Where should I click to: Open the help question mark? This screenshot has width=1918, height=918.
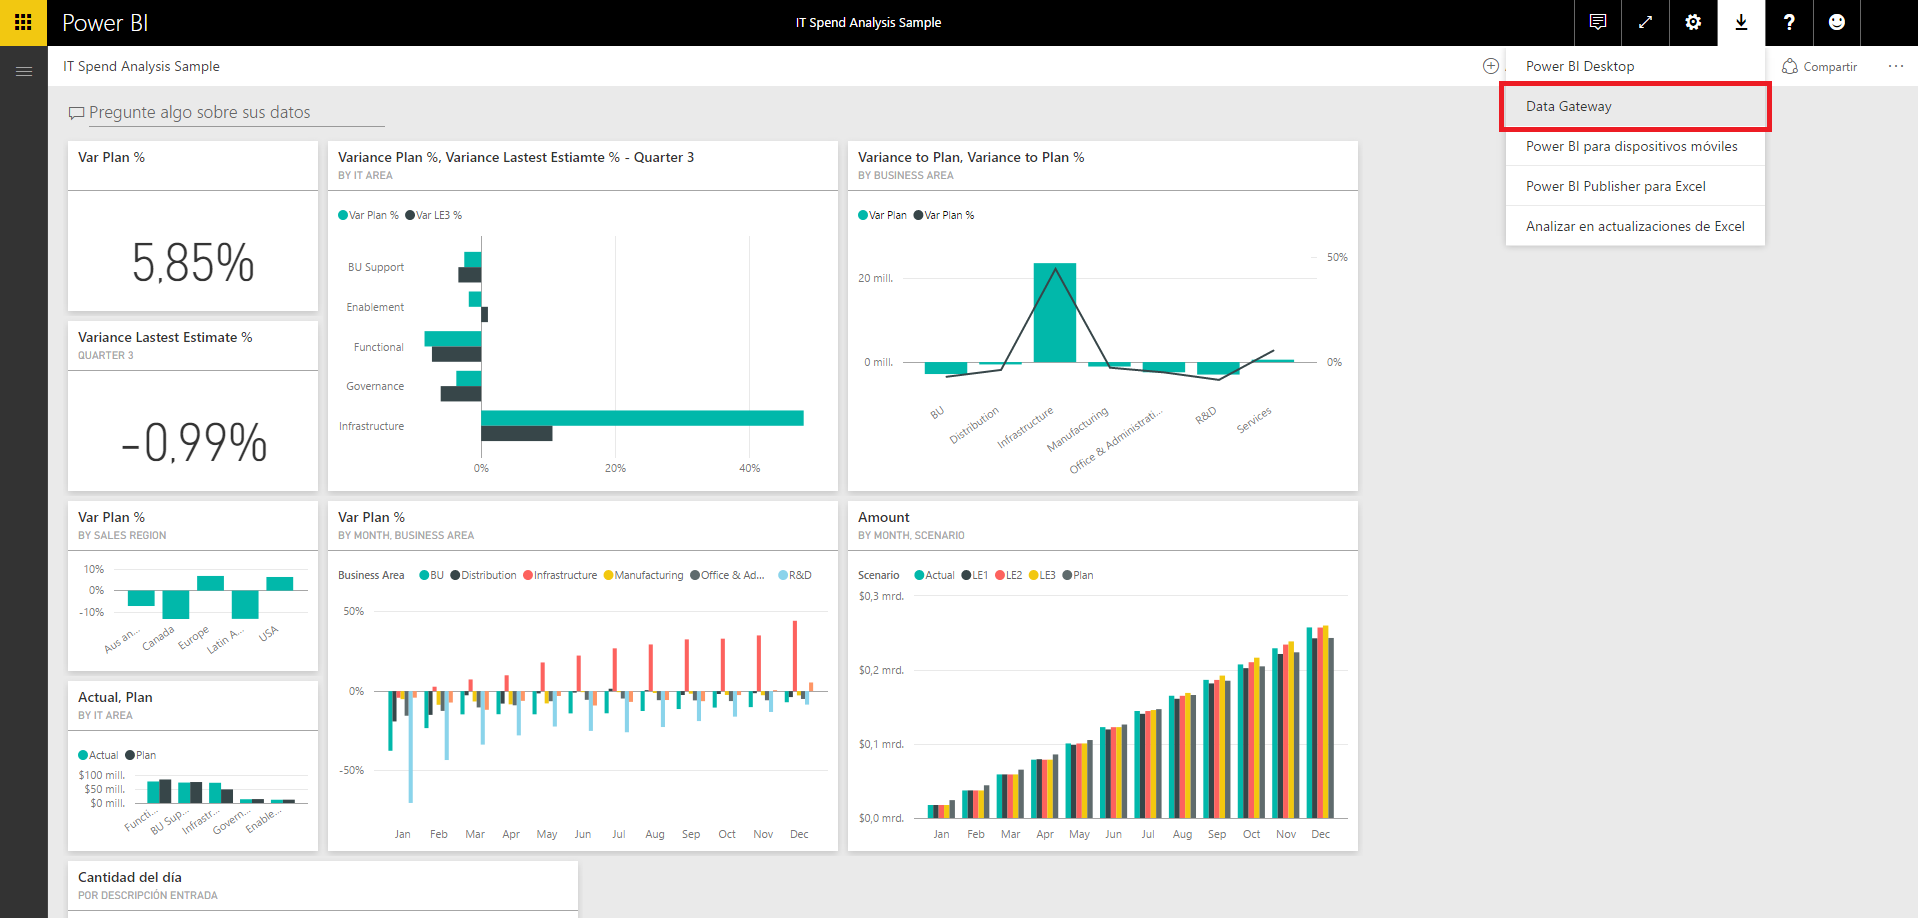click(x=1789, y=22)
